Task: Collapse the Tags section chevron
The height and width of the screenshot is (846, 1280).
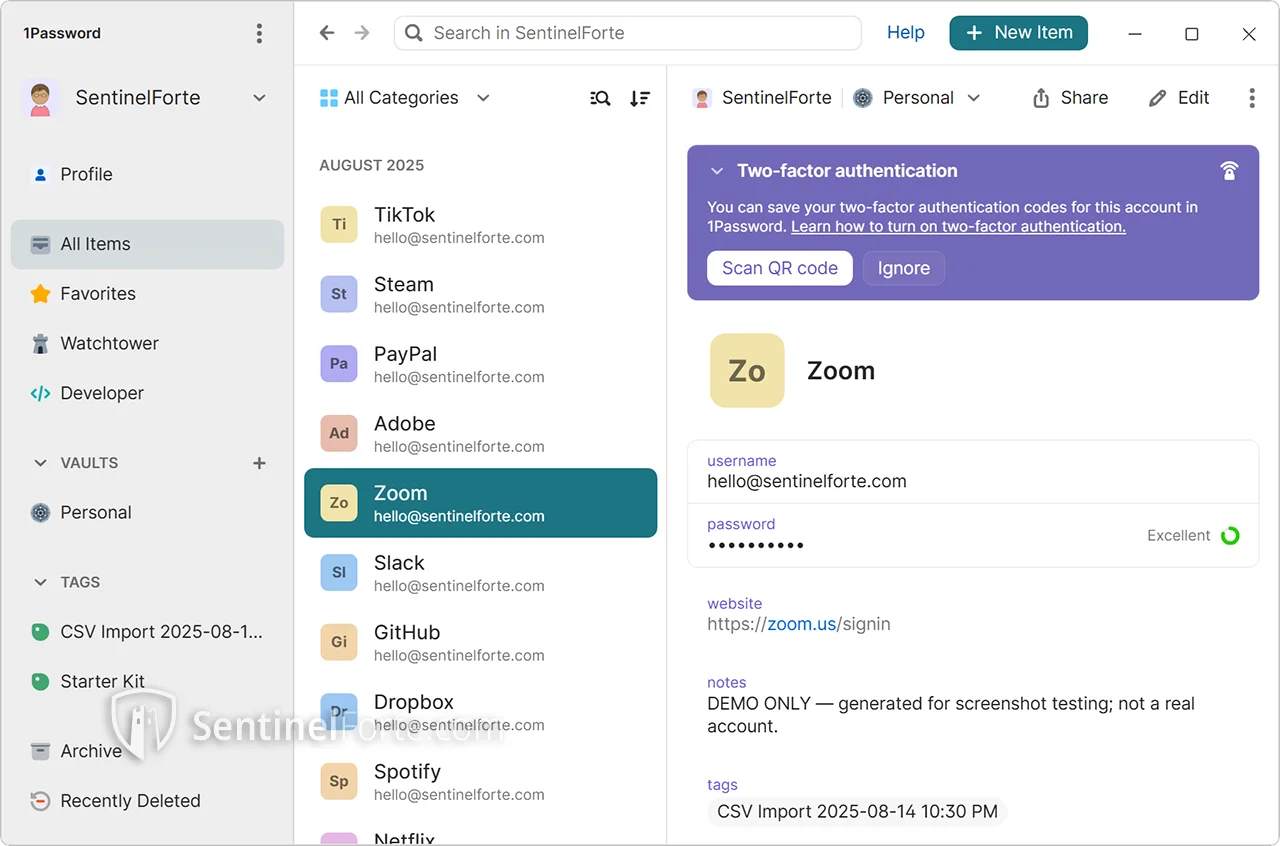Action: tap(40, 582)
